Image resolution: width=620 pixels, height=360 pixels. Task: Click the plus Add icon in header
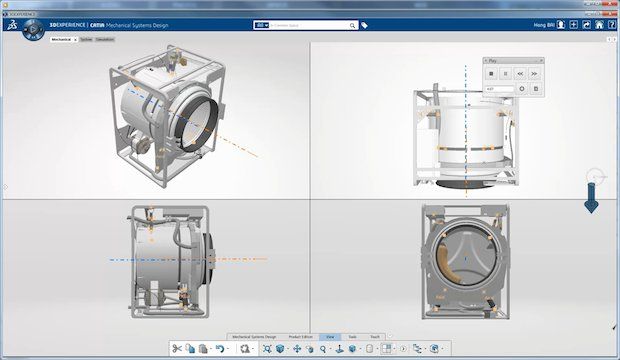[x=574, y=25]
